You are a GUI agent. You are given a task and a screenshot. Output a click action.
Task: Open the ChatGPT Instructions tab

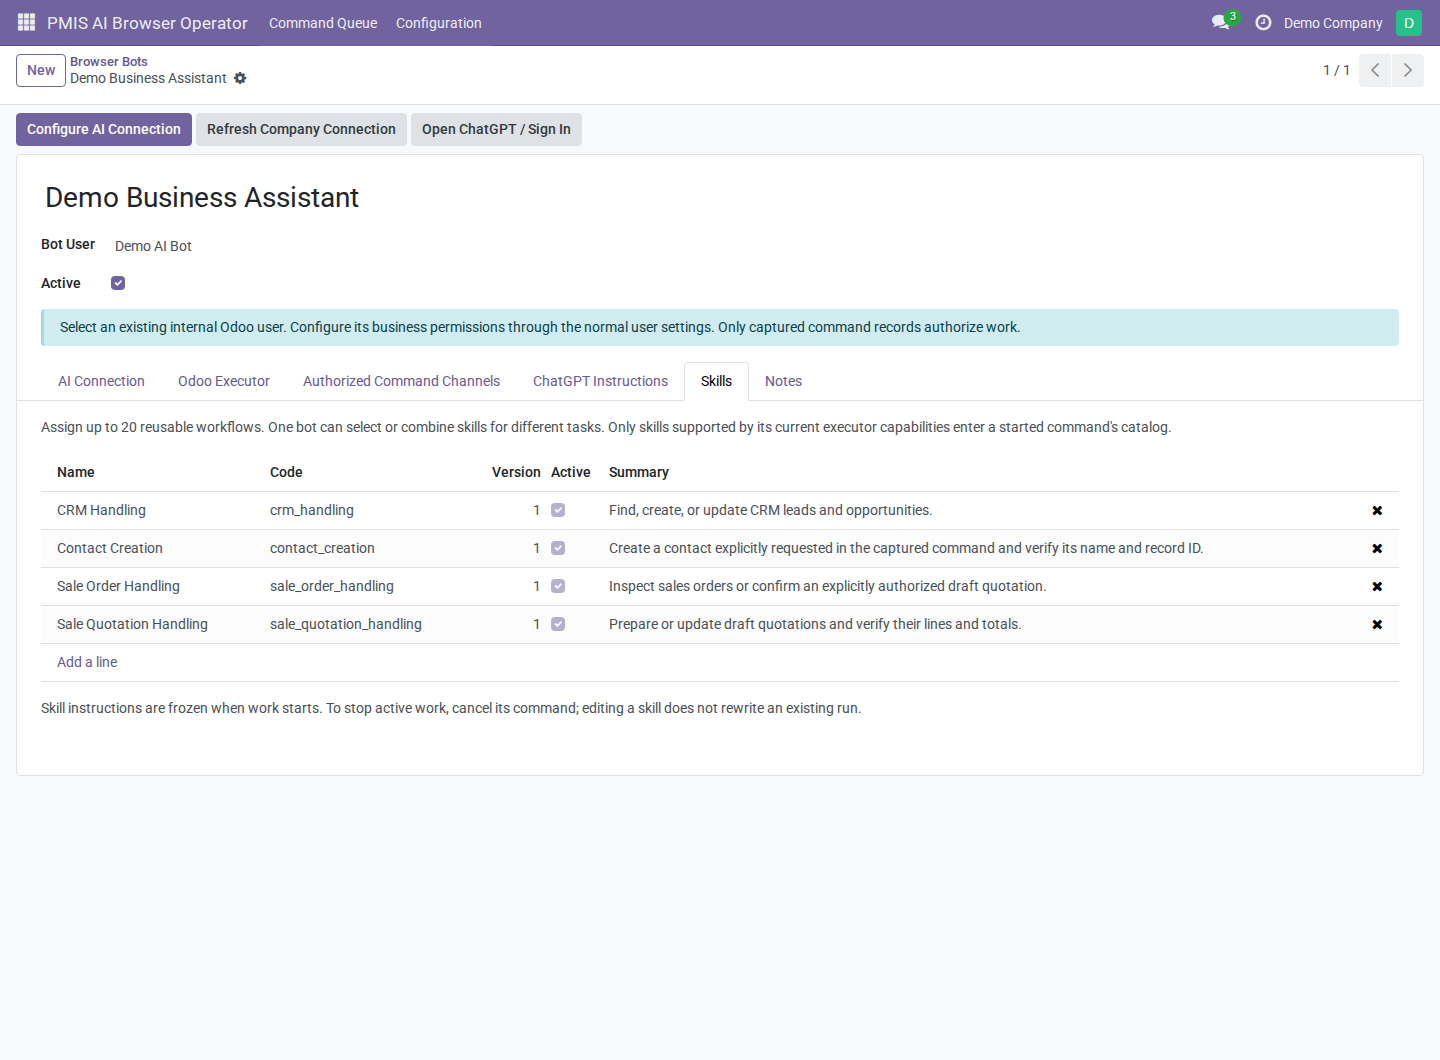(600, 381)
